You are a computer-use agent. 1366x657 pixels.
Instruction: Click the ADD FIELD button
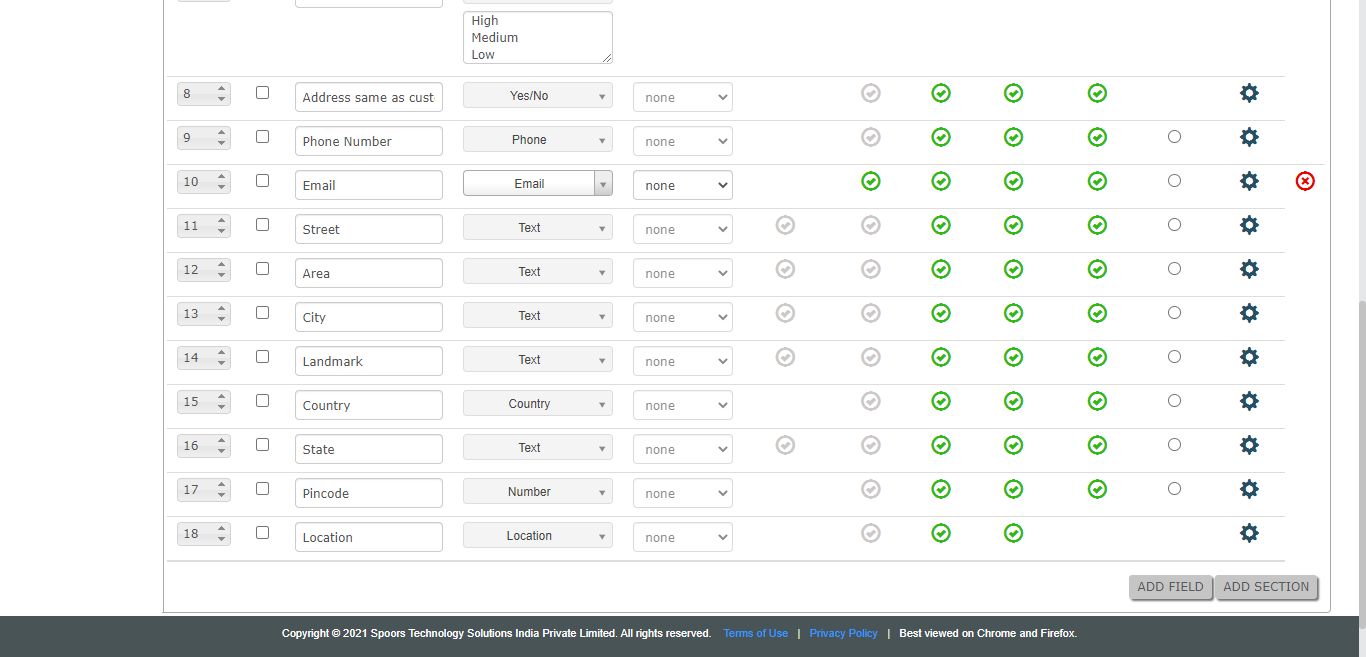tap(1170, 587)
